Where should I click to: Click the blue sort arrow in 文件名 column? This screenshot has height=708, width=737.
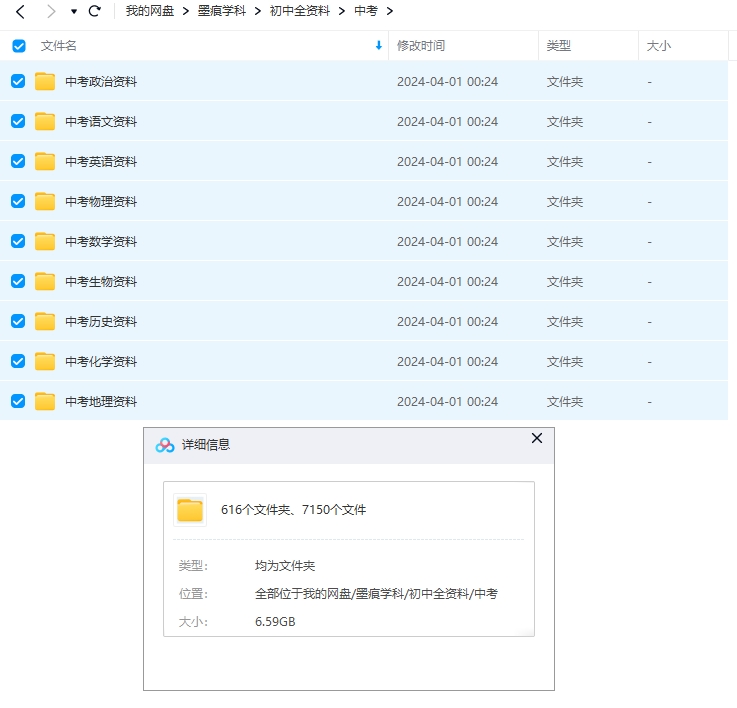378,46
